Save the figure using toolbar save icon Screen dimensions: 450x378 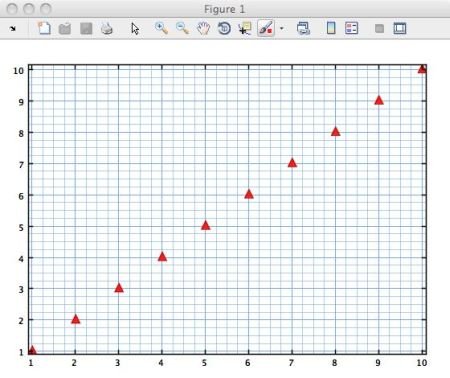pyautogui.click(x=86, y=29)
